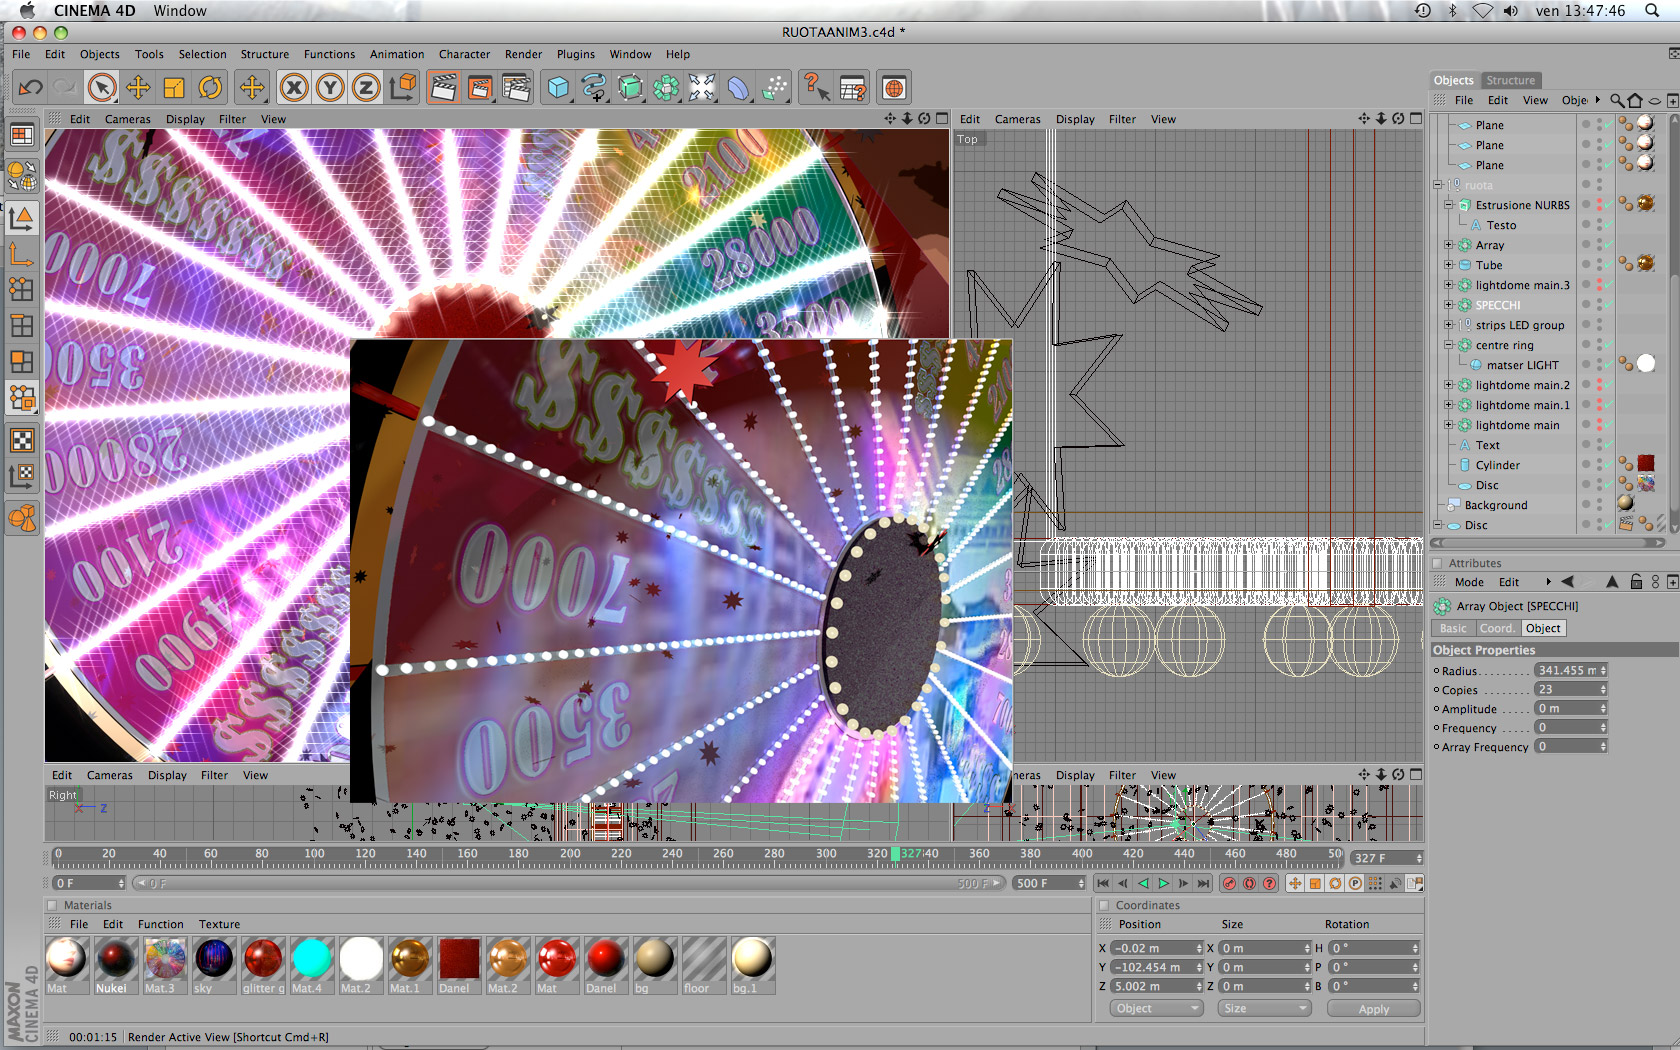
Task: Click the record keyframe button
Action: (1229, 883)
